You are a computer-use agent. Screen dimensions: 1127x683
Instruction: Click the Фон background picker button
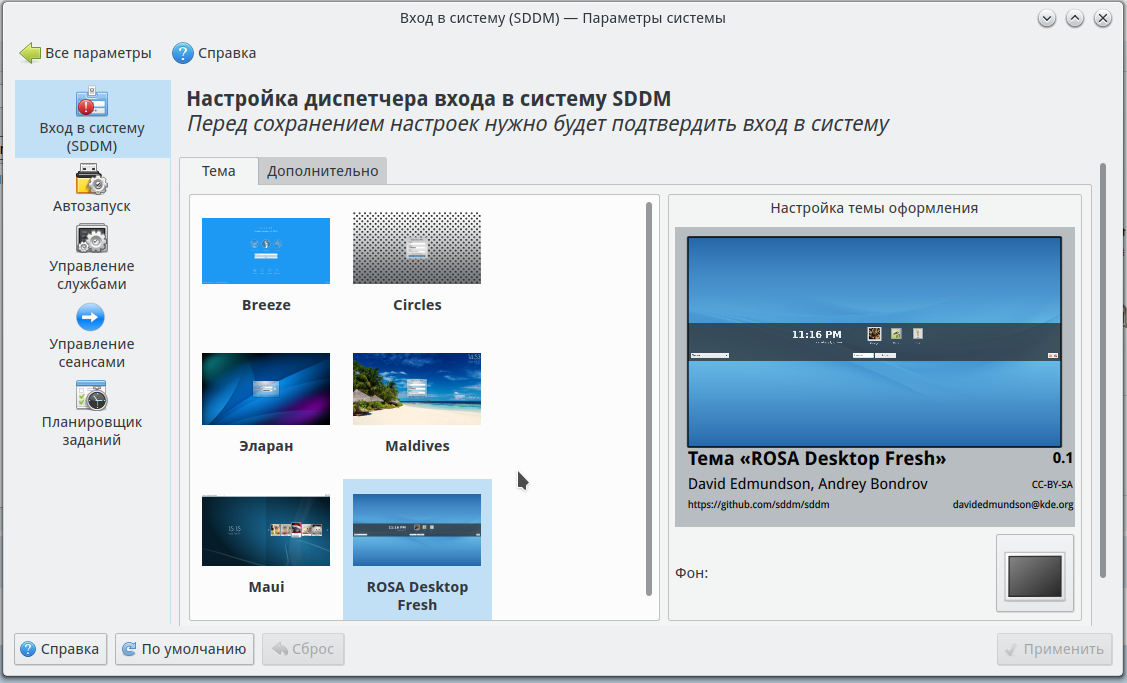tap(1034, 574)
